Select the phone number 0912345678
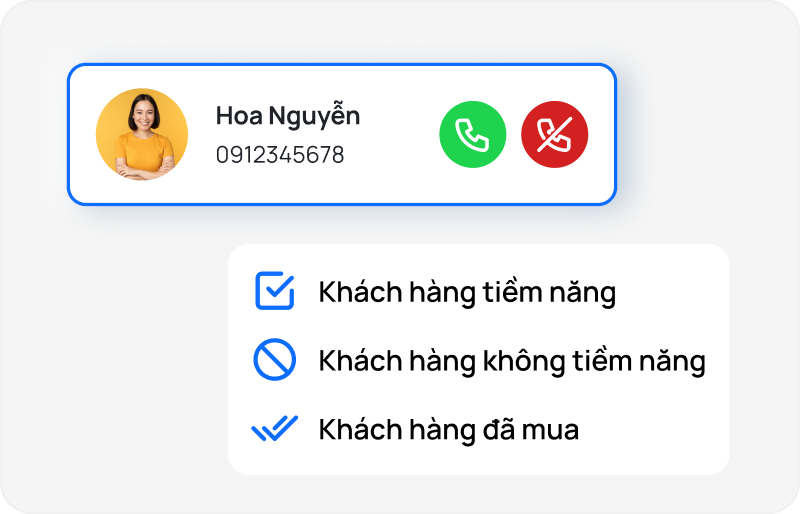This screenshot has width=800, height=514. (280, 155)
